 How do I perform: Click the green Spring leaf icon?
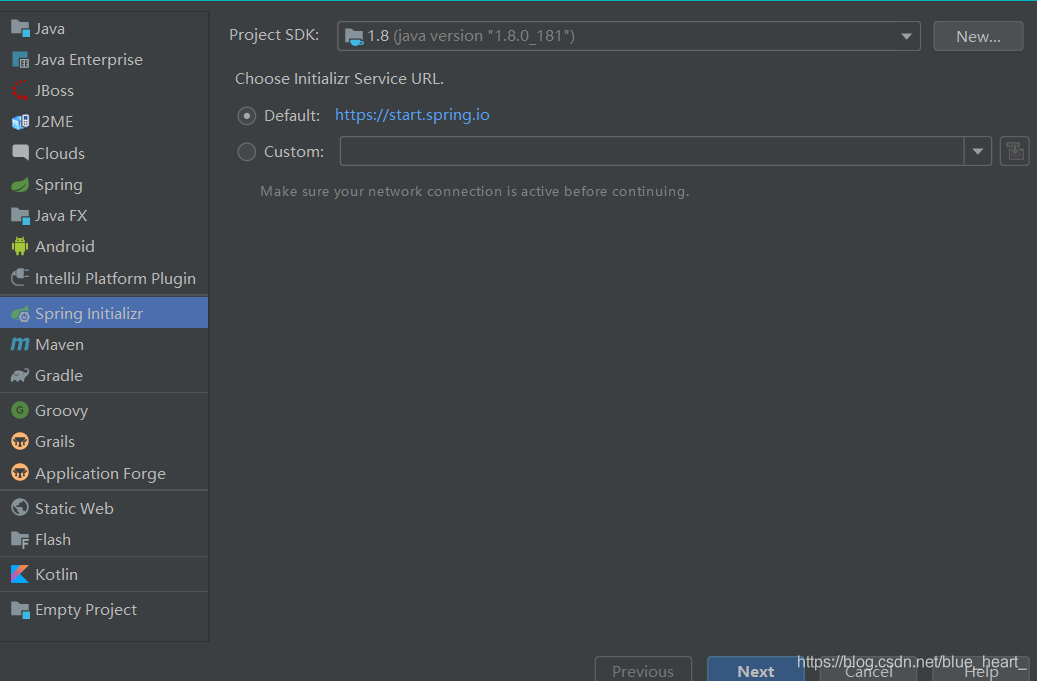[x=21, y=184]
